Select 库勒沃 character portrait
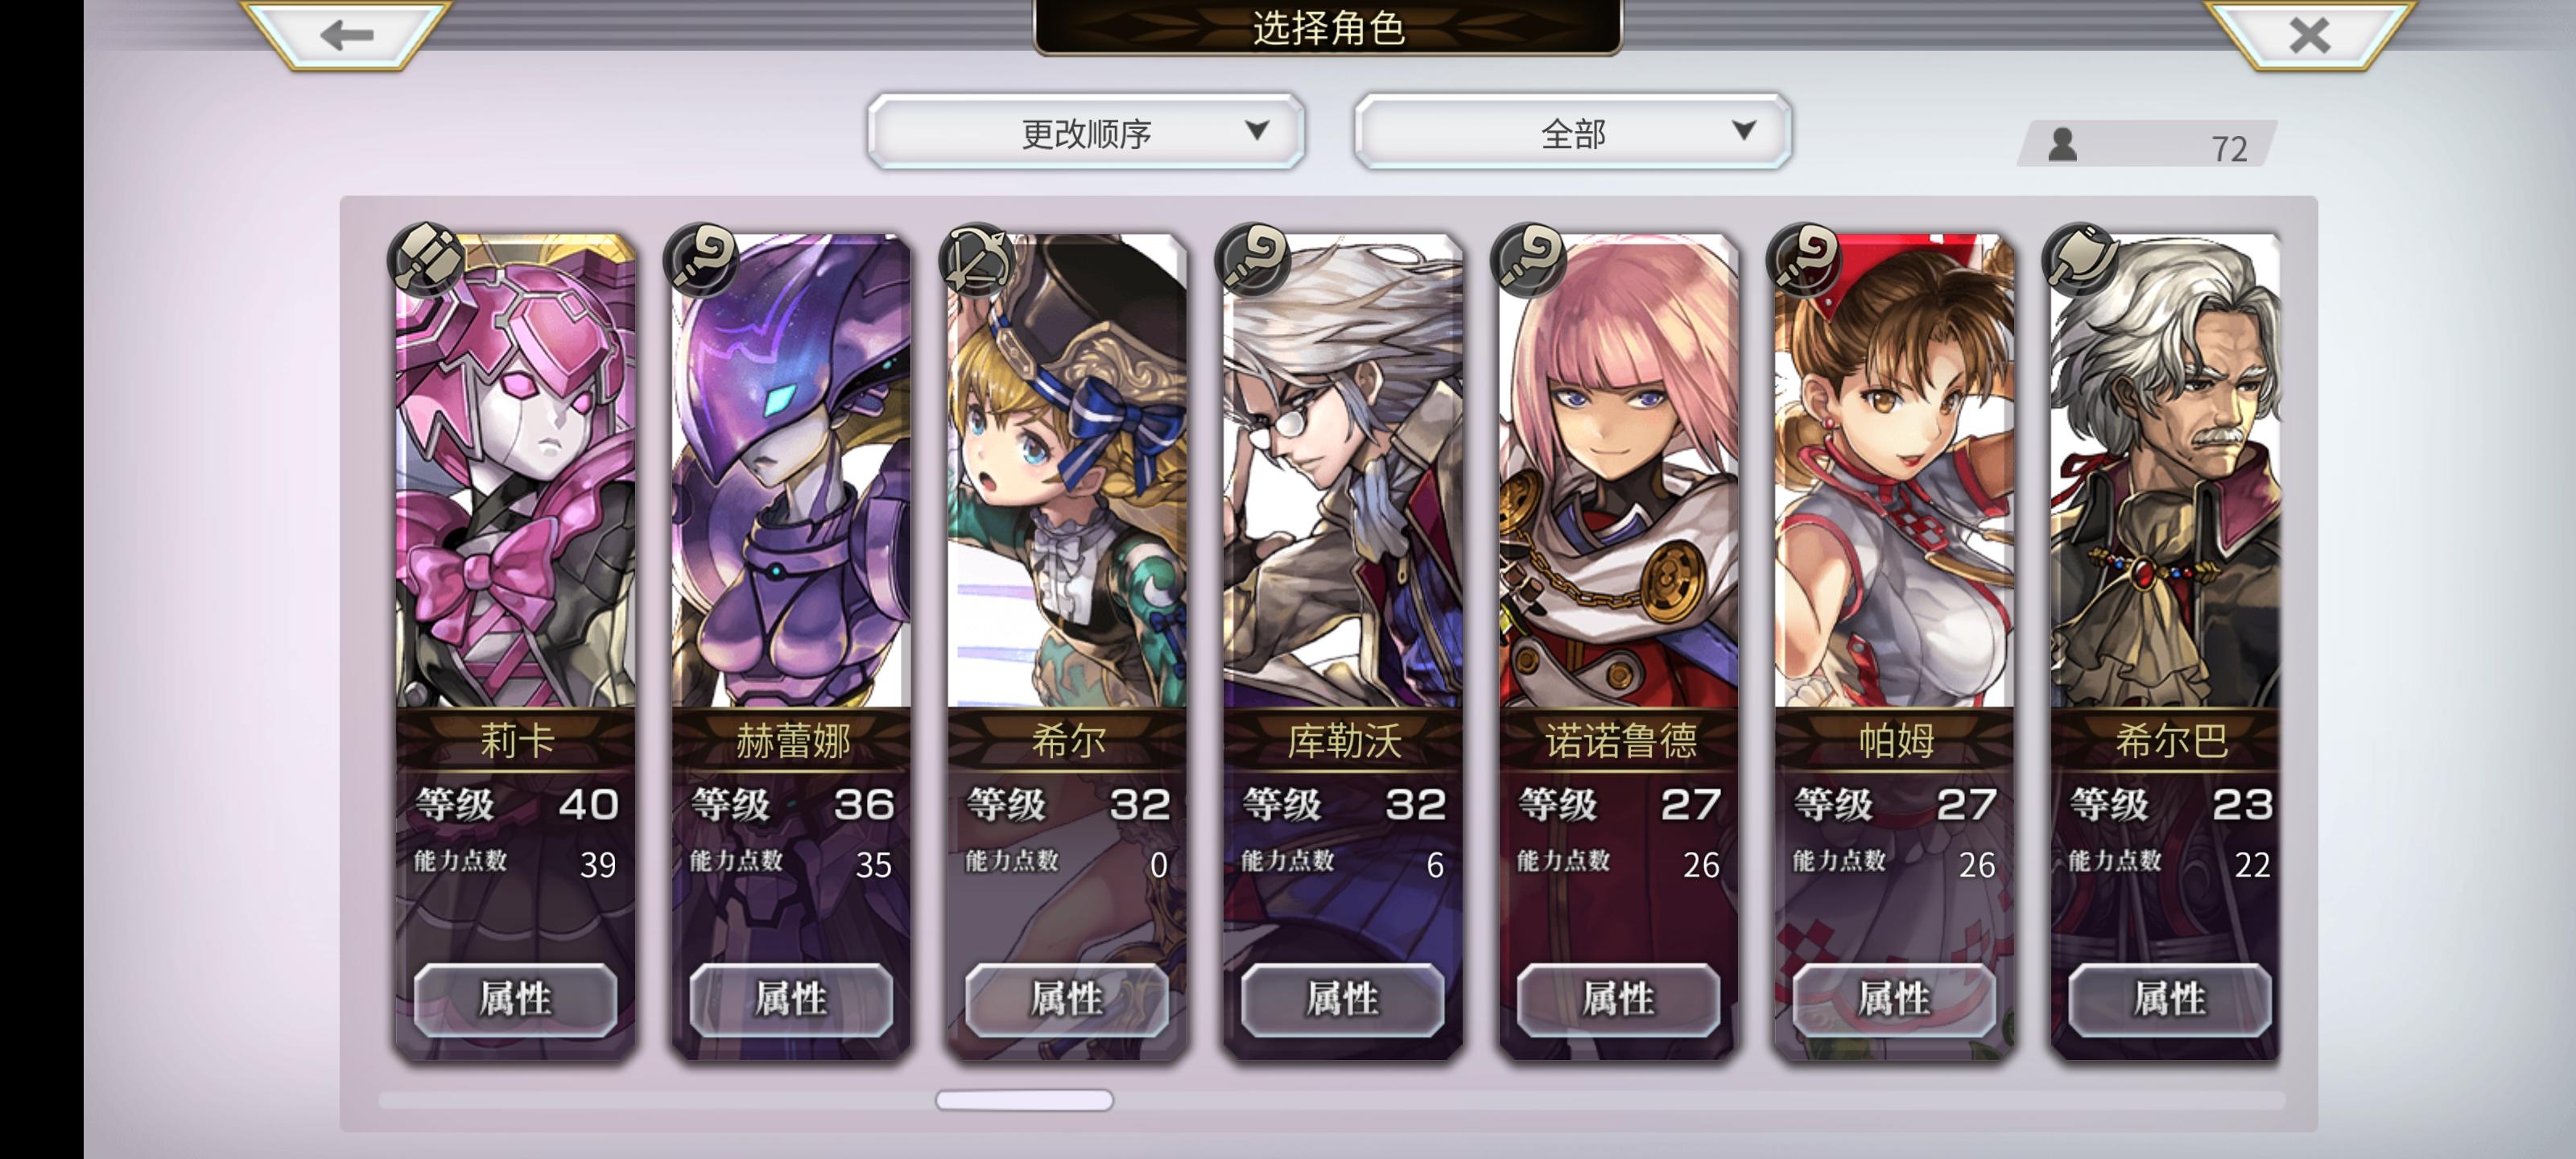This screenshot has width=2576, height=1159. [1343, 471]
